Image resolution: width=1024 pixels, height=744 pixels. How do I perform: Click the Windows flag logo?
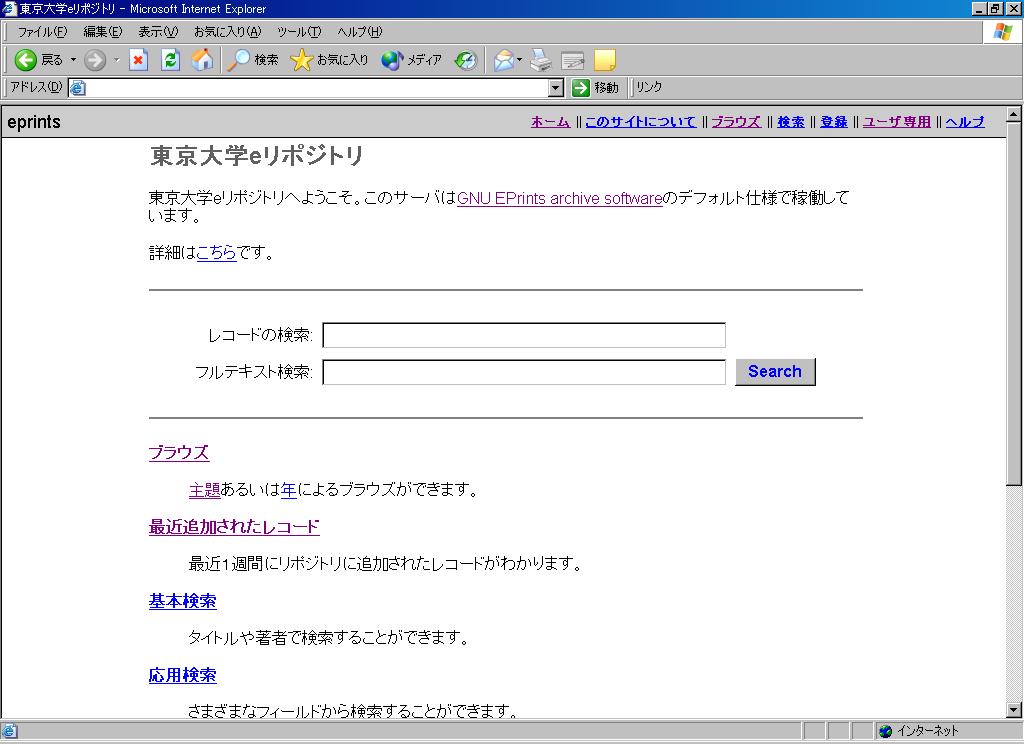[x=1002, y=31]
